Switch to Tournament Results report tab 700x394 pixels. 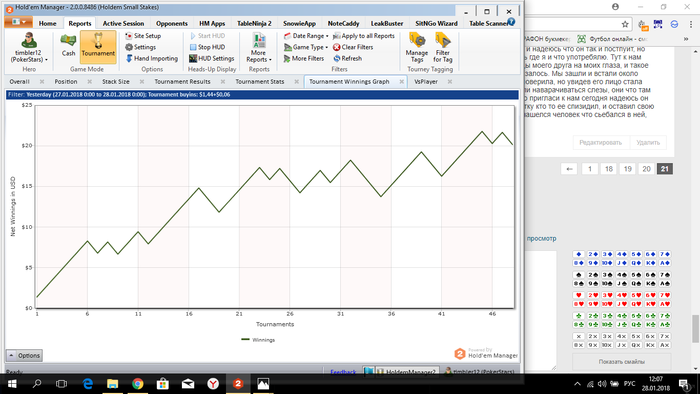pyautogui.click(x=182, y=82)
